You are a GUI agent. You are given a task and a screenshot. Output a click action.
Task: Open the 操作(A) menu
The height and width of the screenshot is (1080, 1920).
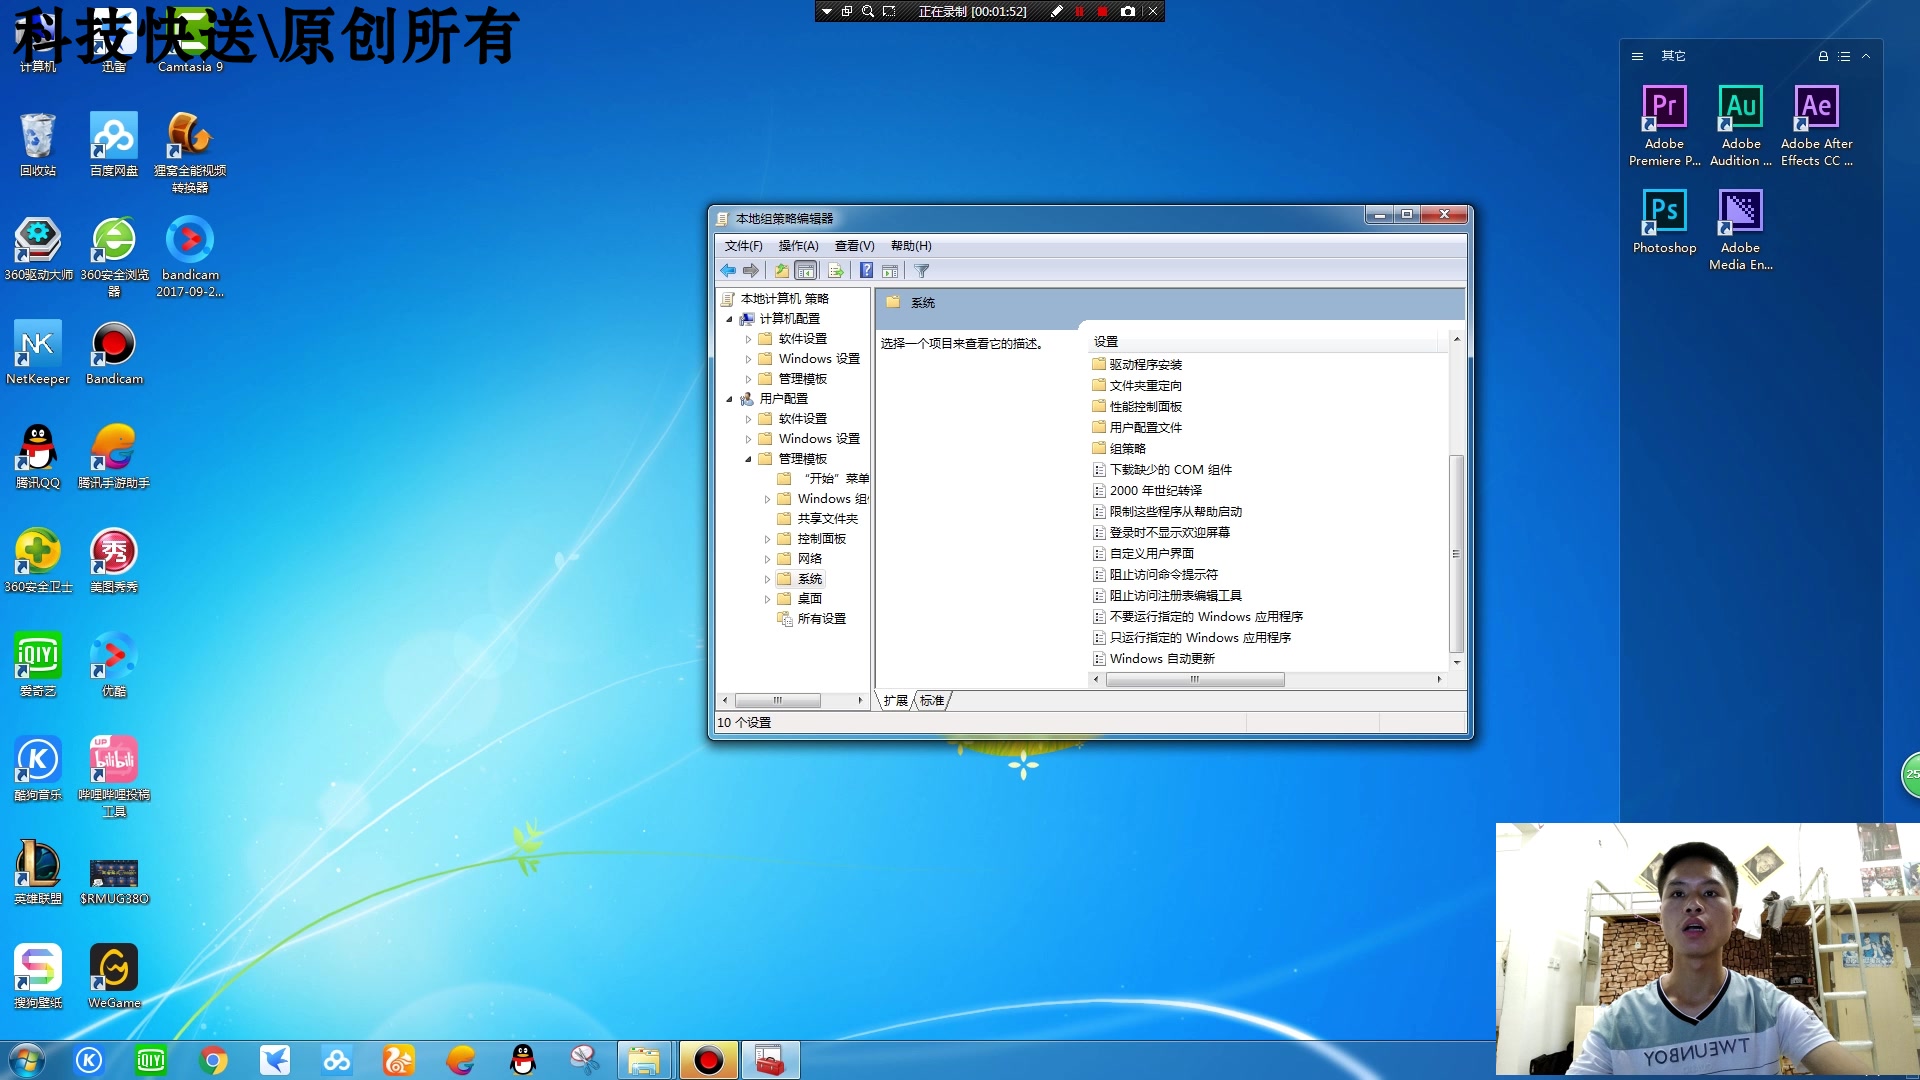click(798, 246)
